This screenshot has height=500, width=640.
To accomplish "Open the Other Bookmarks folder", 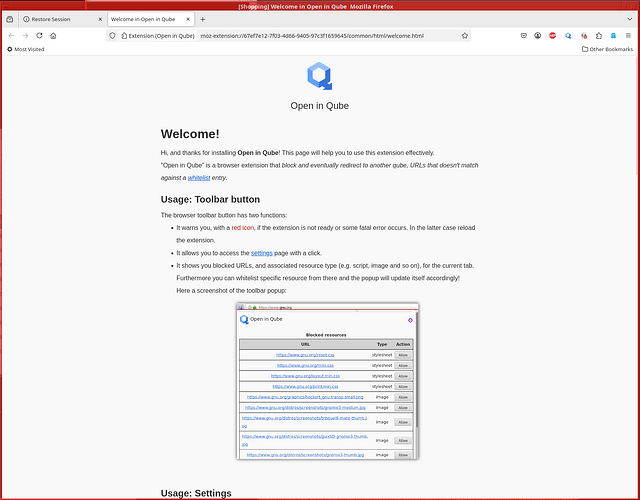I will pos(607,49).
